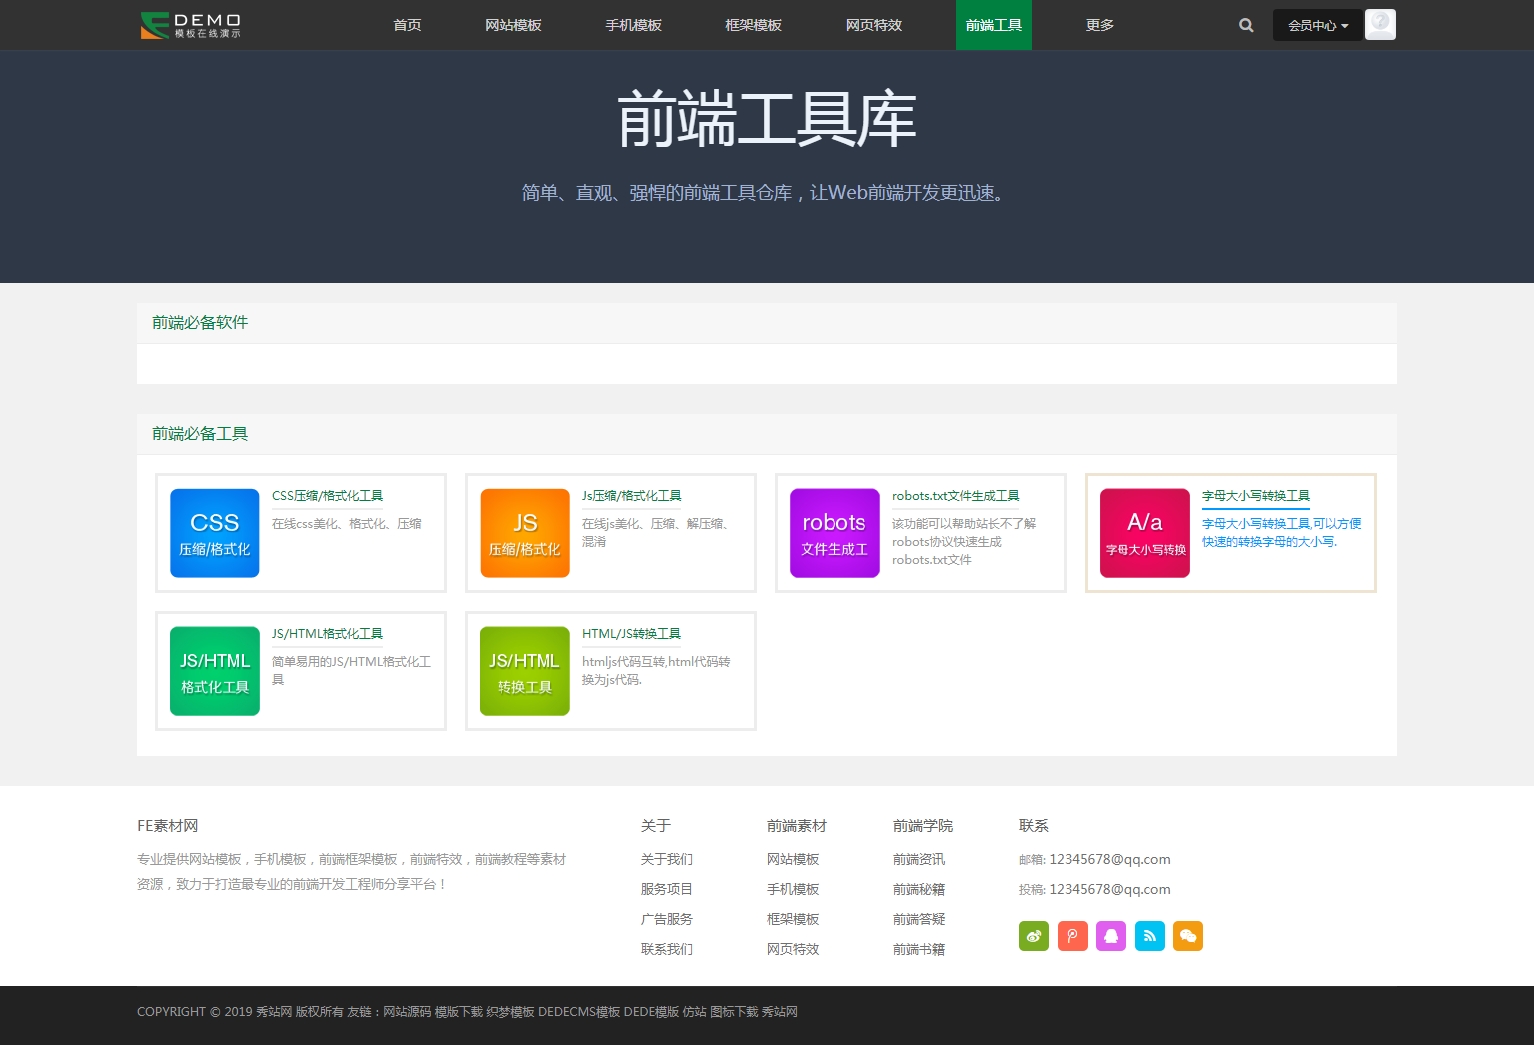The width and height of the screenshot is (1534, 1045).
Task: Open the orange JS 压缩/格式化 tool icon
Action: tap(525, 533)
